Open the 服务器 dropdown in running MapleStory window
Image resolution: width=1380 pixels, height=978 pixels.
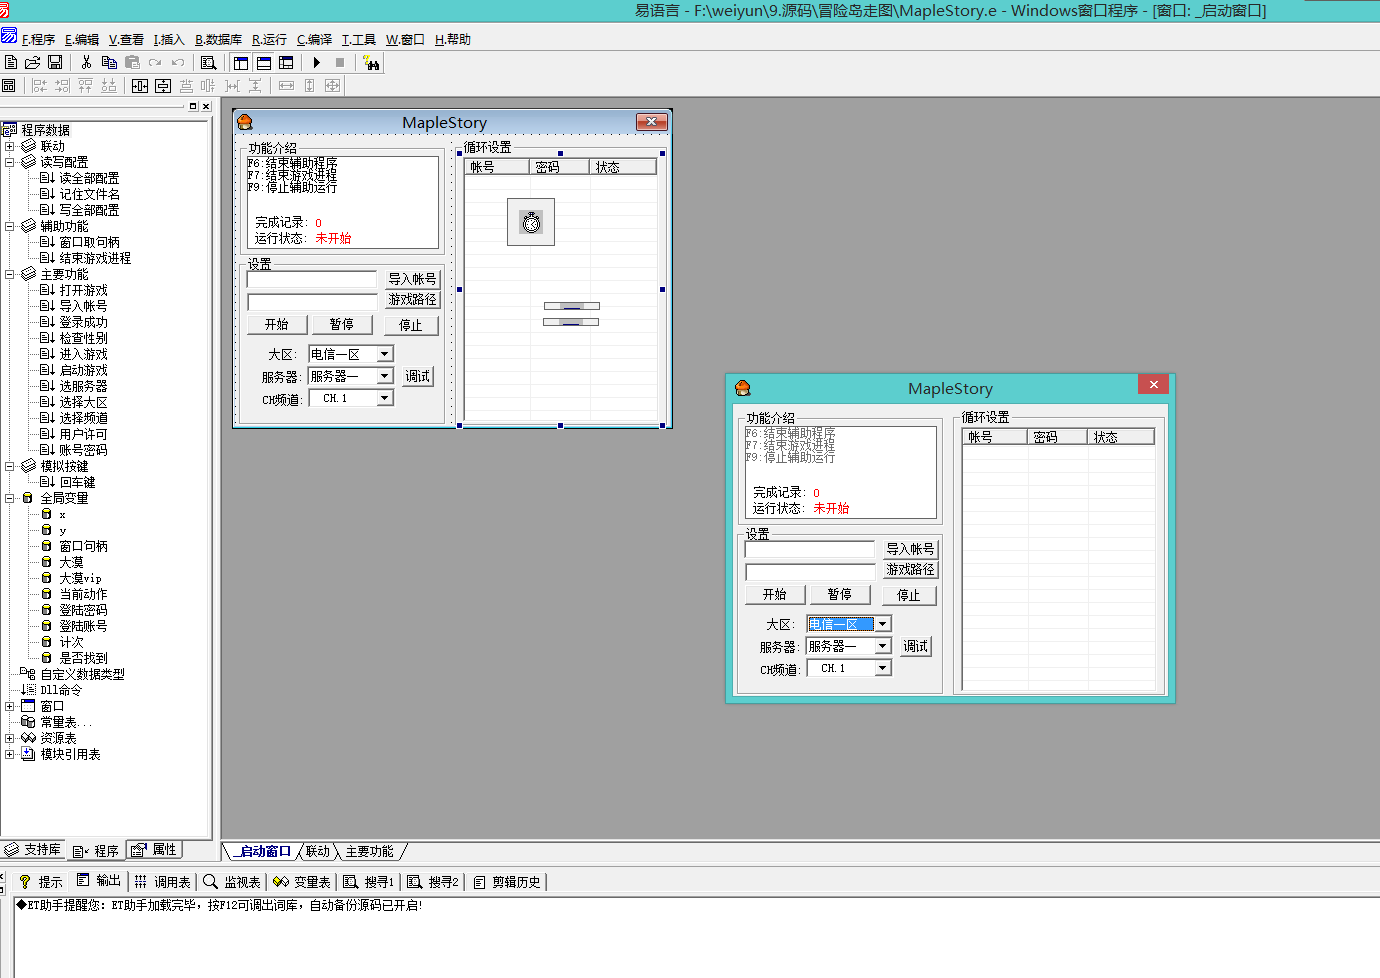(882, 646)
